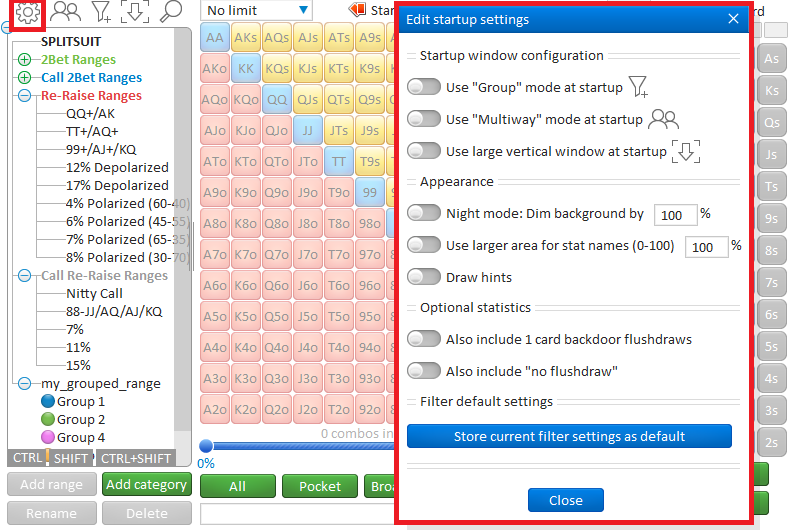
Task: Click "Store current filter settings as default"
Action: coord(569,437)
